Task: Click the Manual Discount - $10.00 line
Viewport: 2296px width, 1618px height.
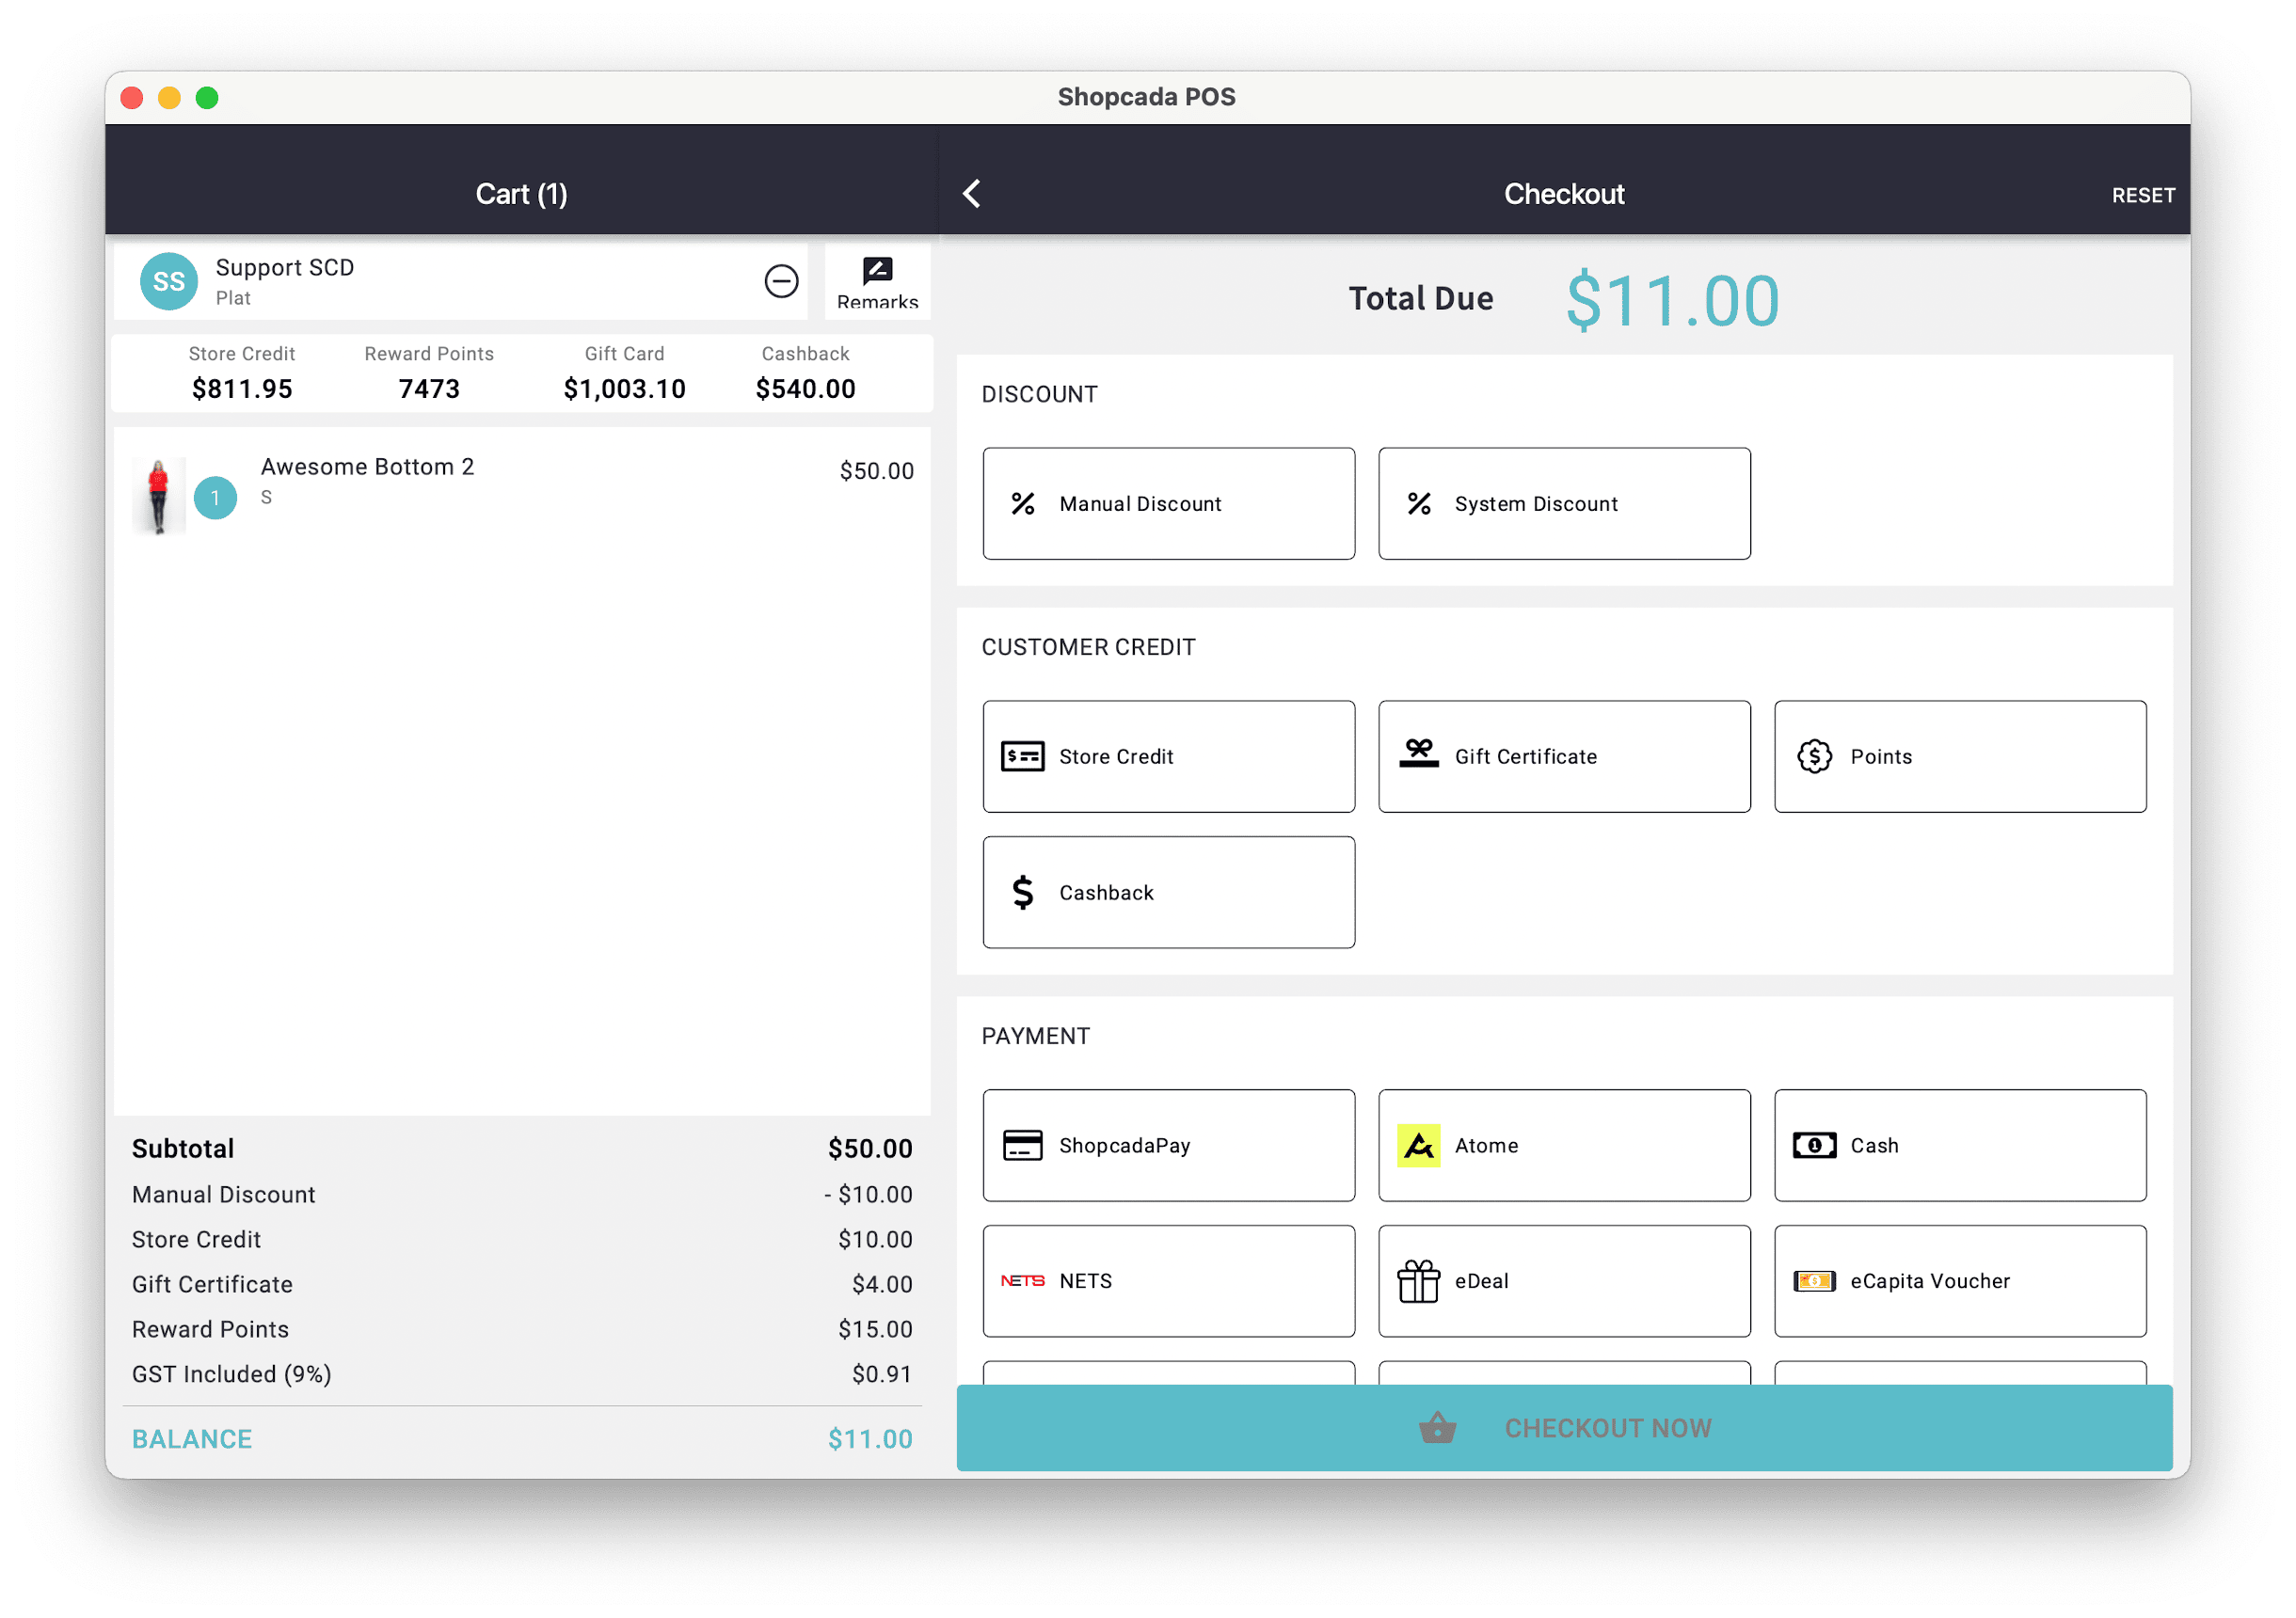Action: pyautogui.click(x=522, y=1195)
